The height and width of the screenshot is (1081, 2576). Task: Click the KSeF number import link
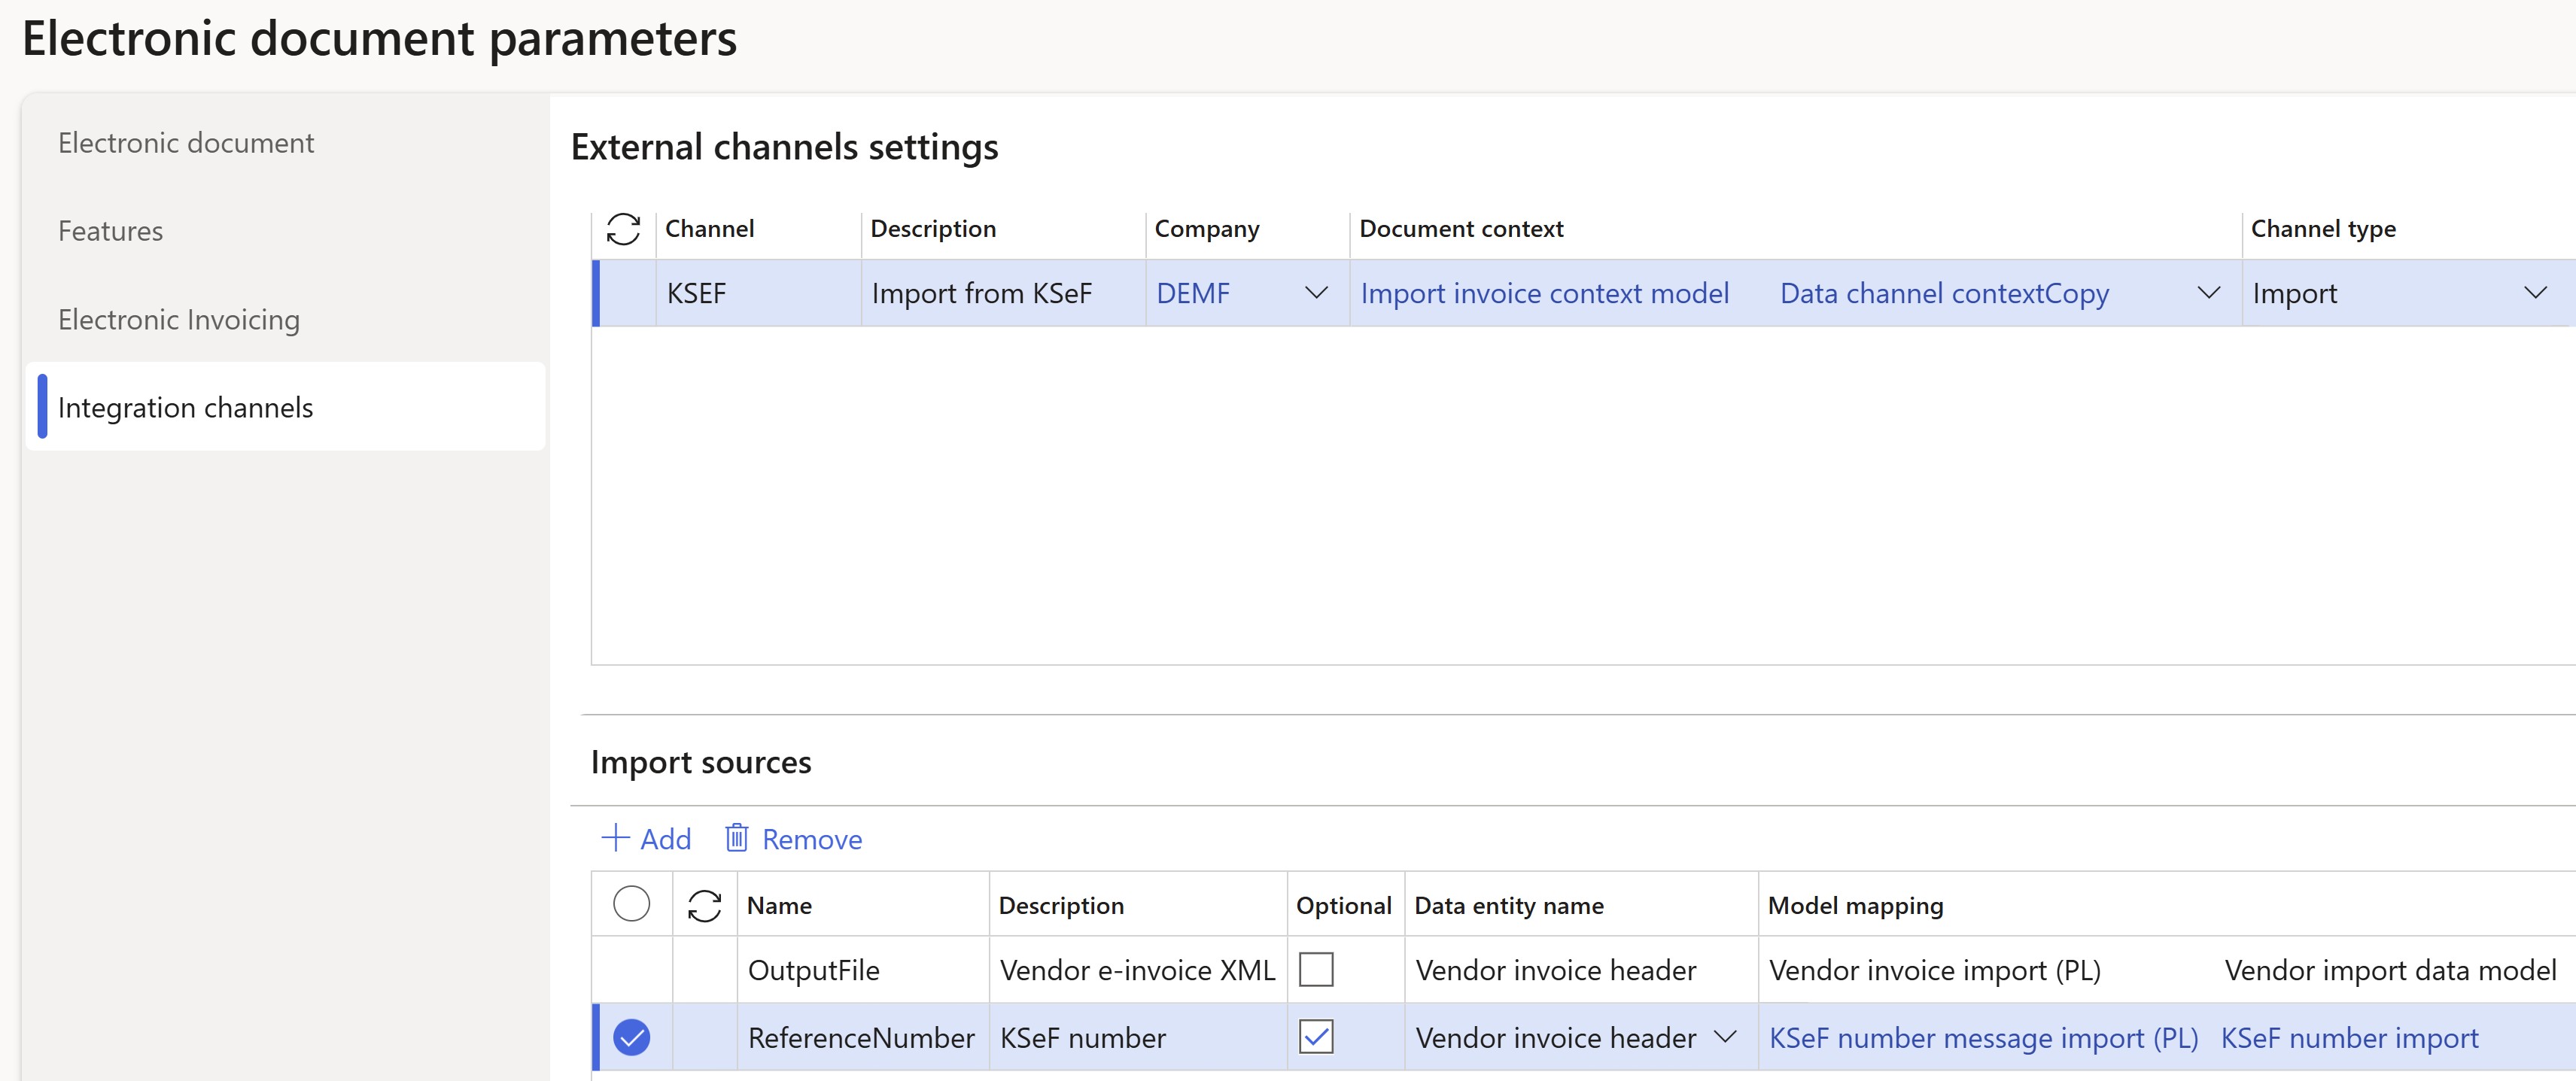pyautogui.click(x=2349, y=1038)
